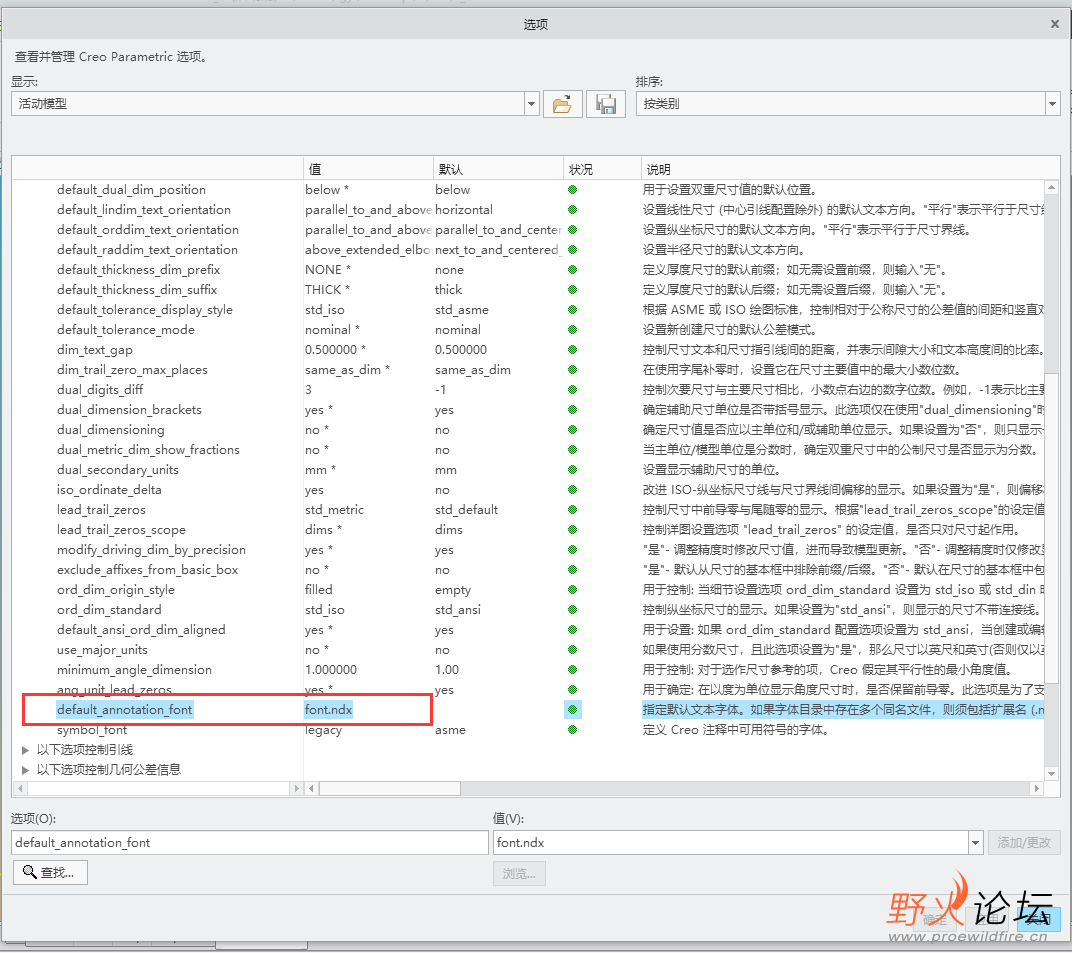The image size is (1072, 953).
Task: Select default_lindim_text_orientation option
Action: coord(144,210)
